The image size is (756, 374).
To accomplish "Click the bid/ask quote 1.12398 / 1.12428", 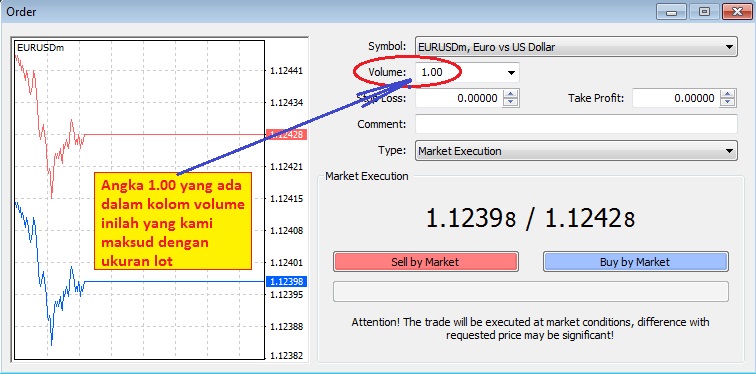I will click(530, 219).
